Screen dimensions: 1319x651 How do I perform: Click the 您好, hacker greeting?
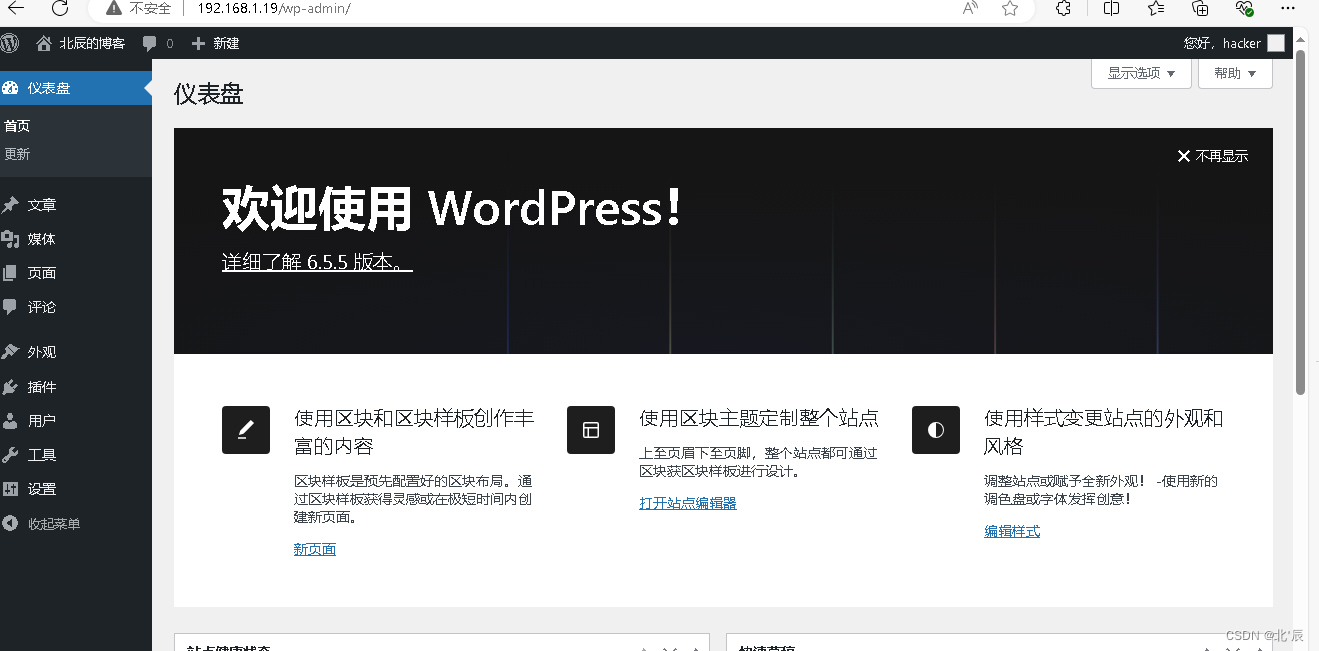(x=1222, y=43)
